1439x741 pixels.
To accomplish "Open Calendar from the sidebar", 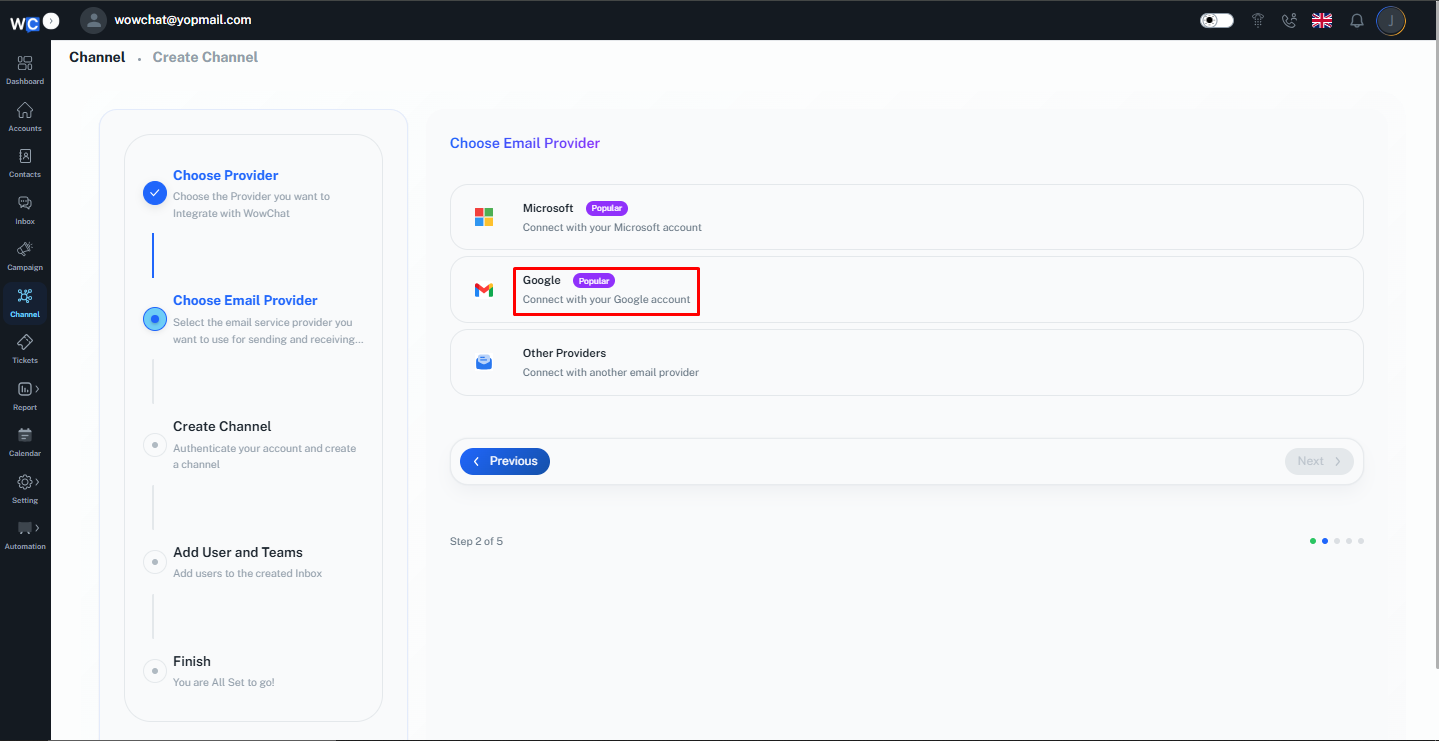I will (25, 442).
